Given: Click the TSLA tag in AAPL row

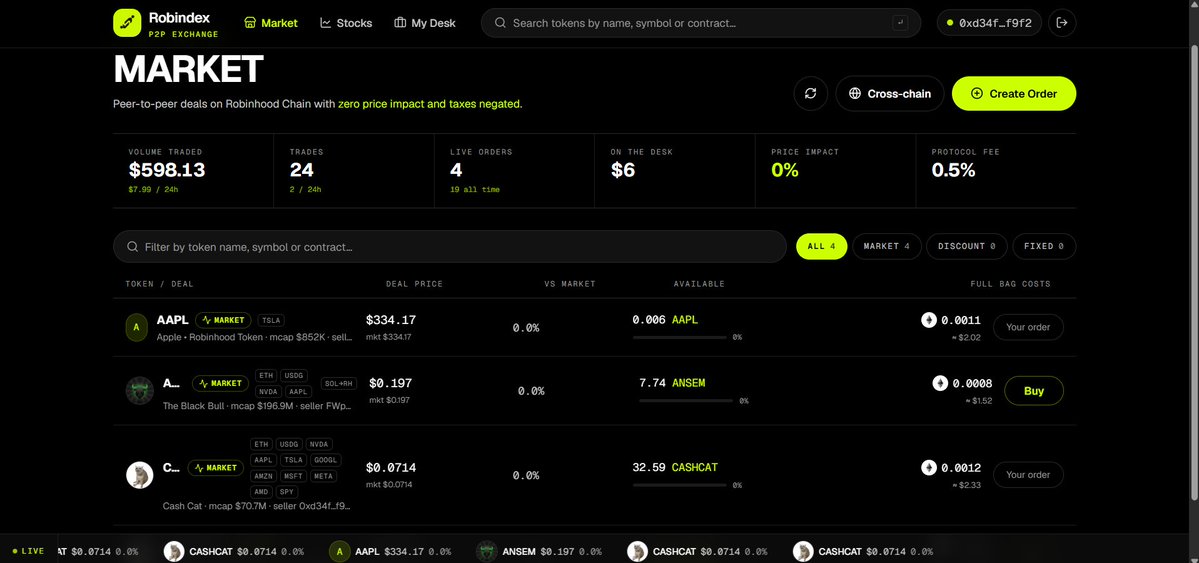Looking at the screenshot, I should pos(271,320).
